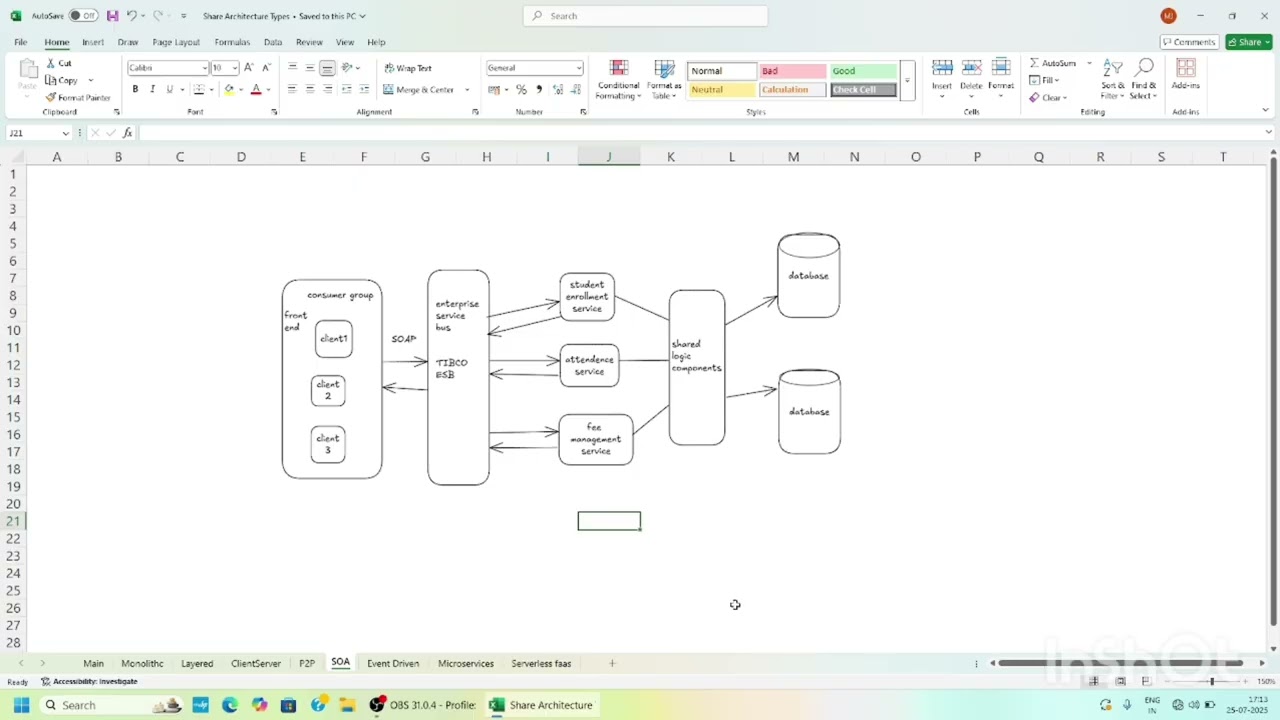Toggle Underline formatting
The width and height of the screenshot is (1280, 720).
169,89
